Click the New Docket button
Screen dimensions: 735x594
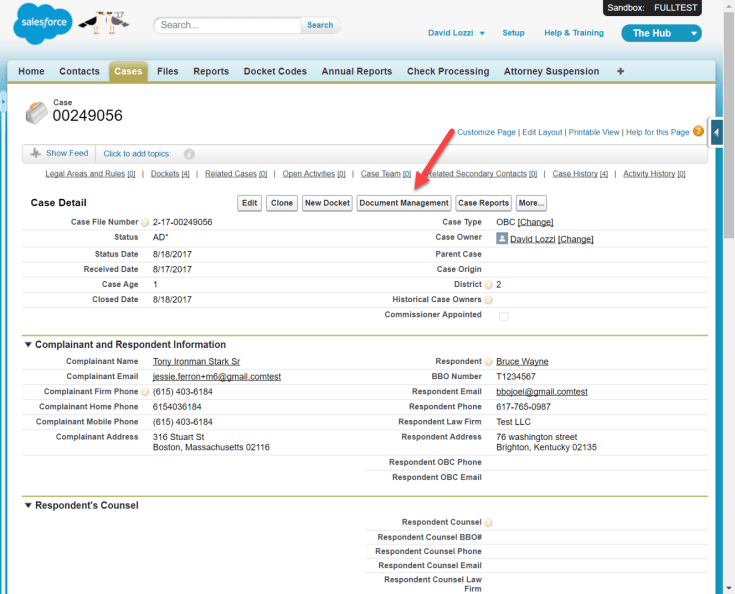327,203
